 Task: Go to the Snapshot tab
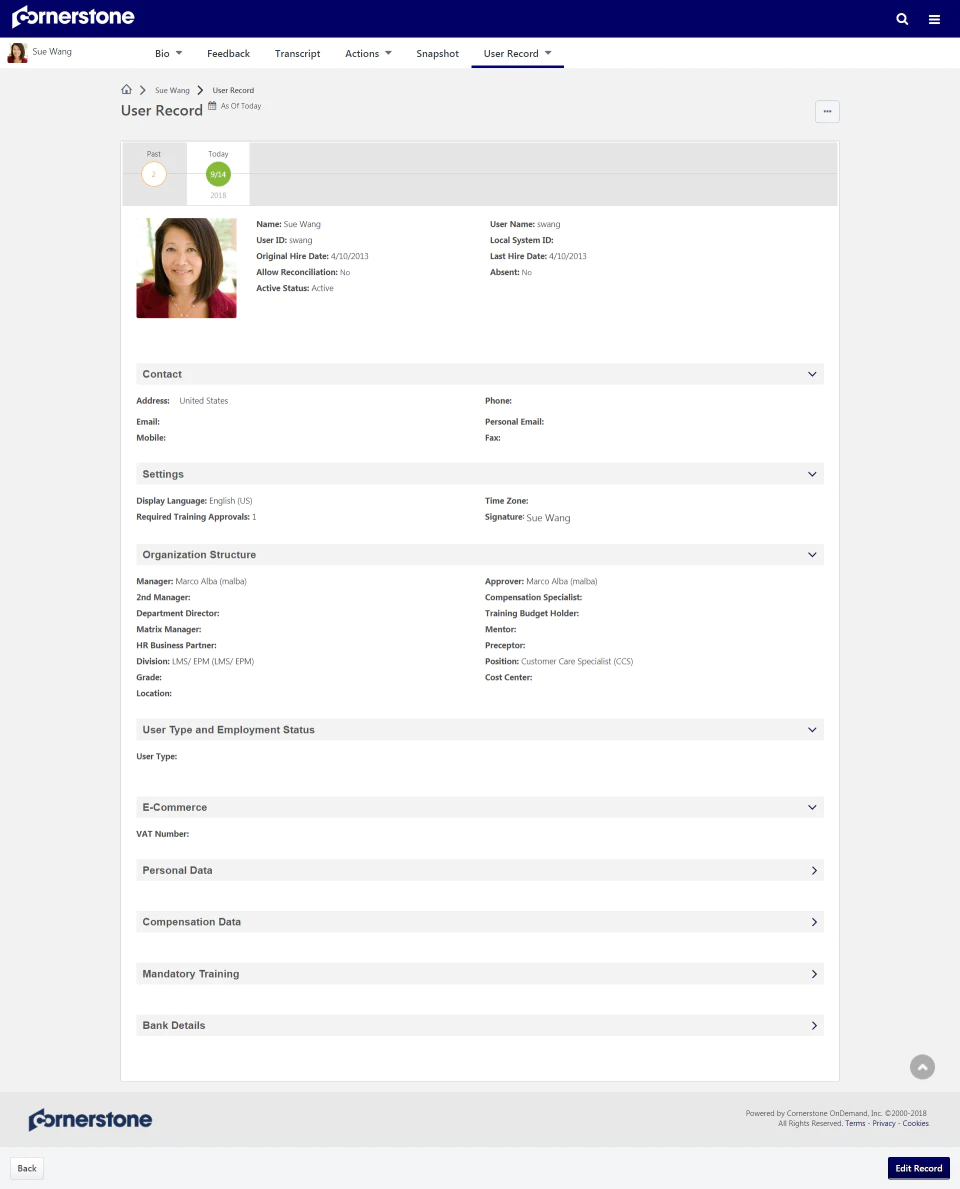tap(438, 53)
